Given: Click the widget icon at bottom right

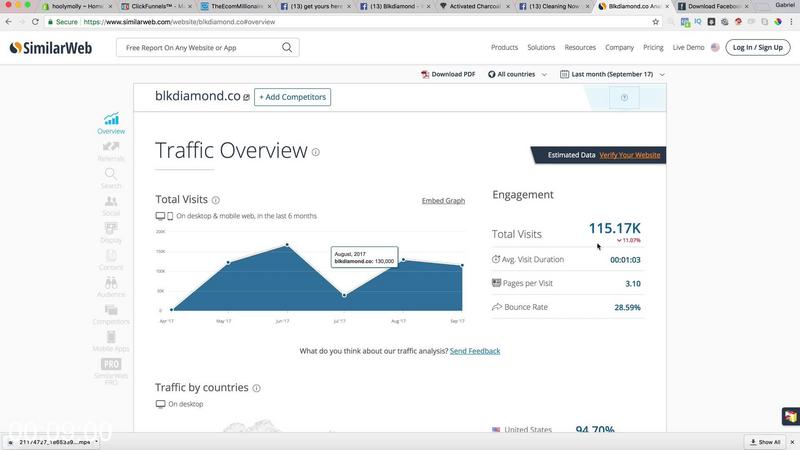Looking at the screenshot, I should pyautogui.click(x=790, y=416).
